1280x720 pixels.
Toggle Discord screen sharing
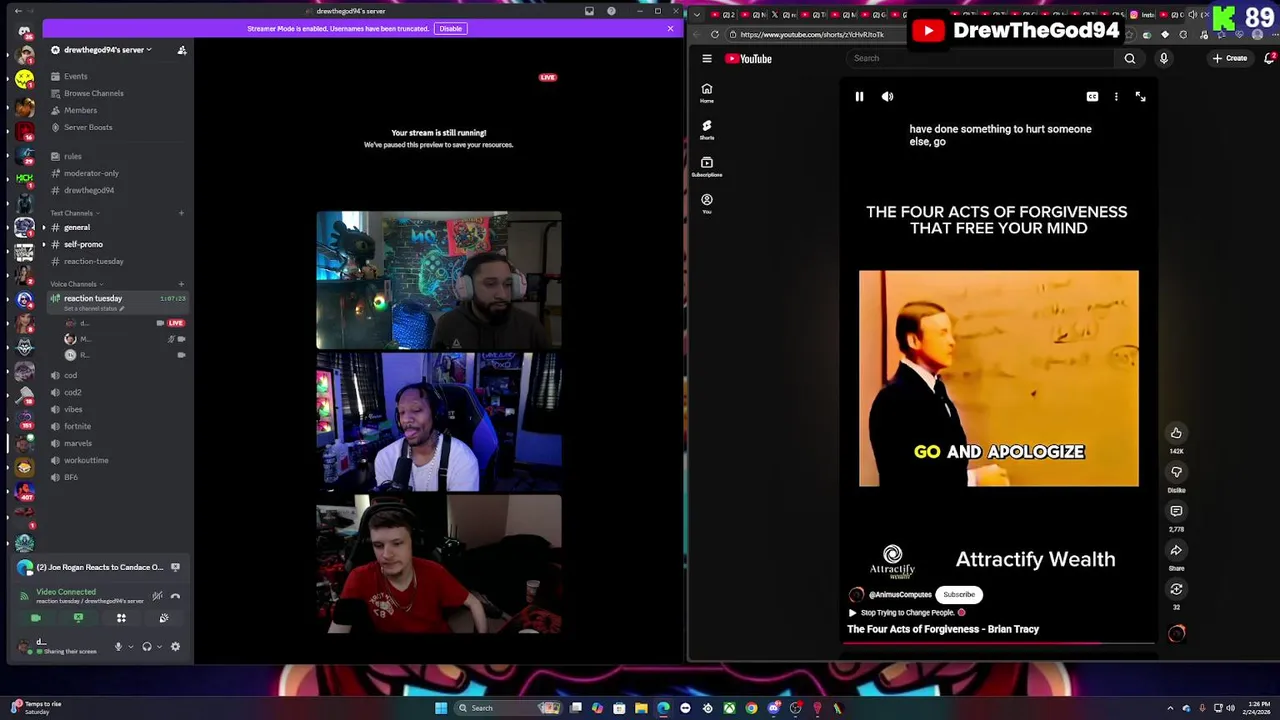point(78,618)
